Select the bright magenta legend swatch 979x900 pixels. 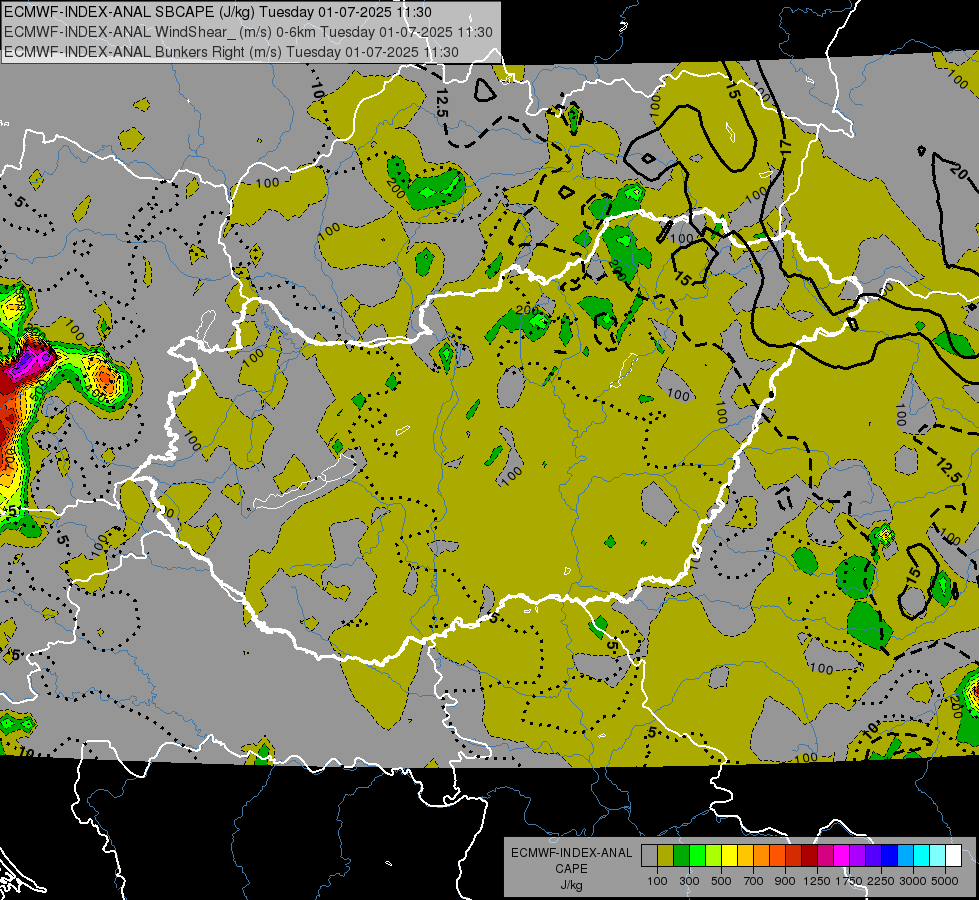click(x=842, y=856)
